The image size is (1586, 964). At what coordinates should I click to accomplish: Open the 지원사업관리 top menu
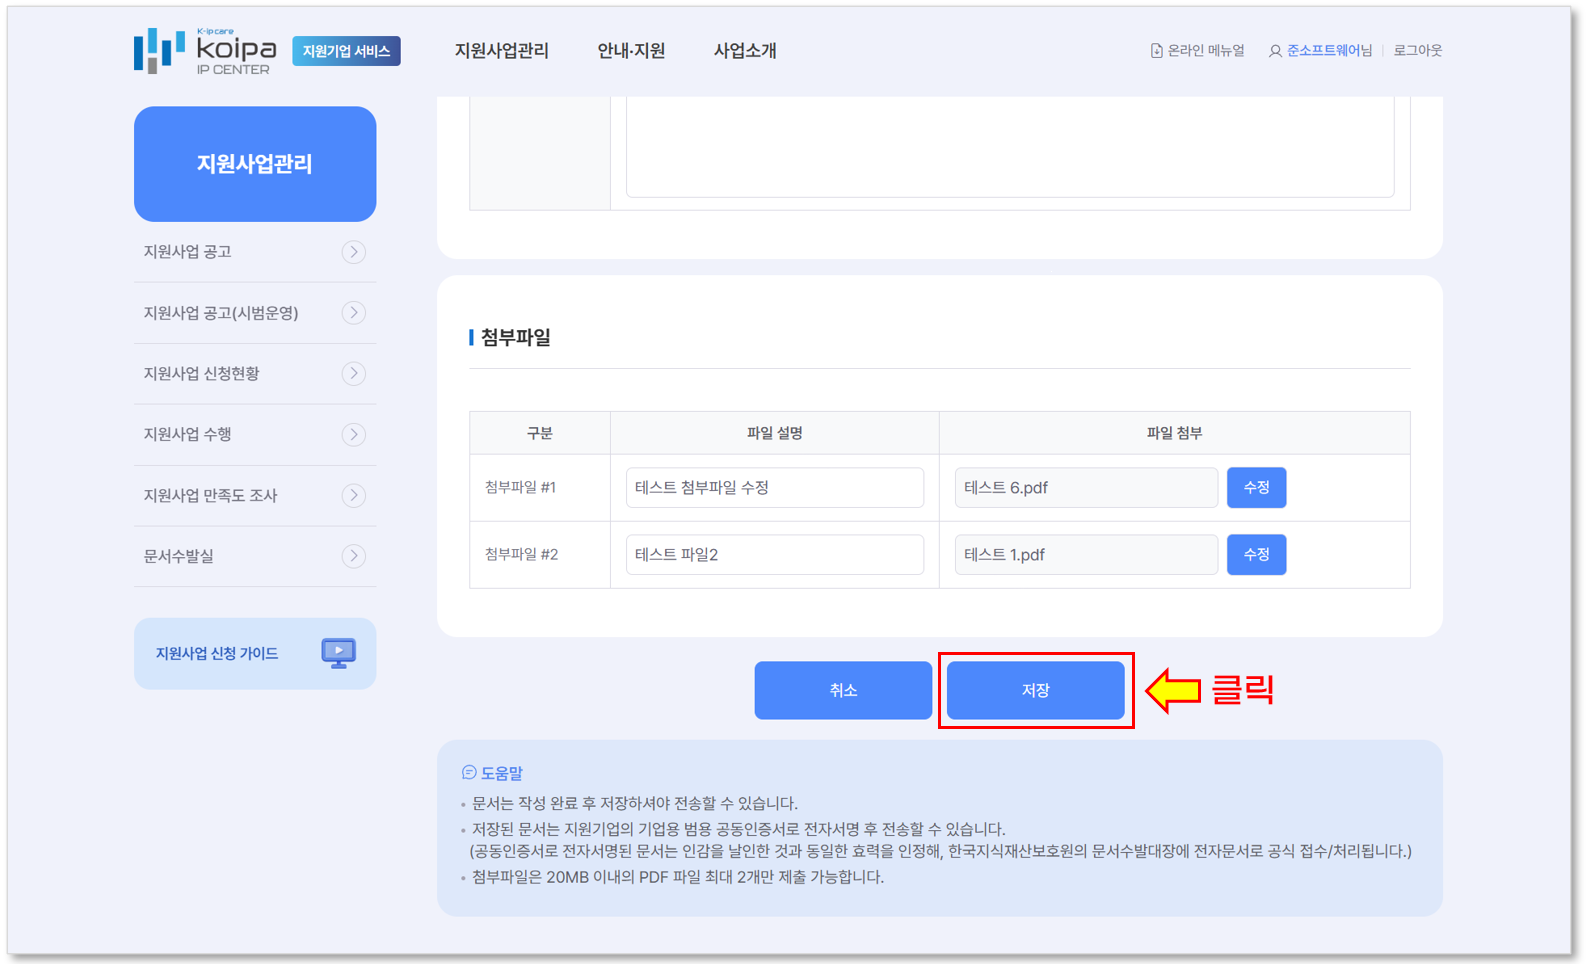coord(501,51)
